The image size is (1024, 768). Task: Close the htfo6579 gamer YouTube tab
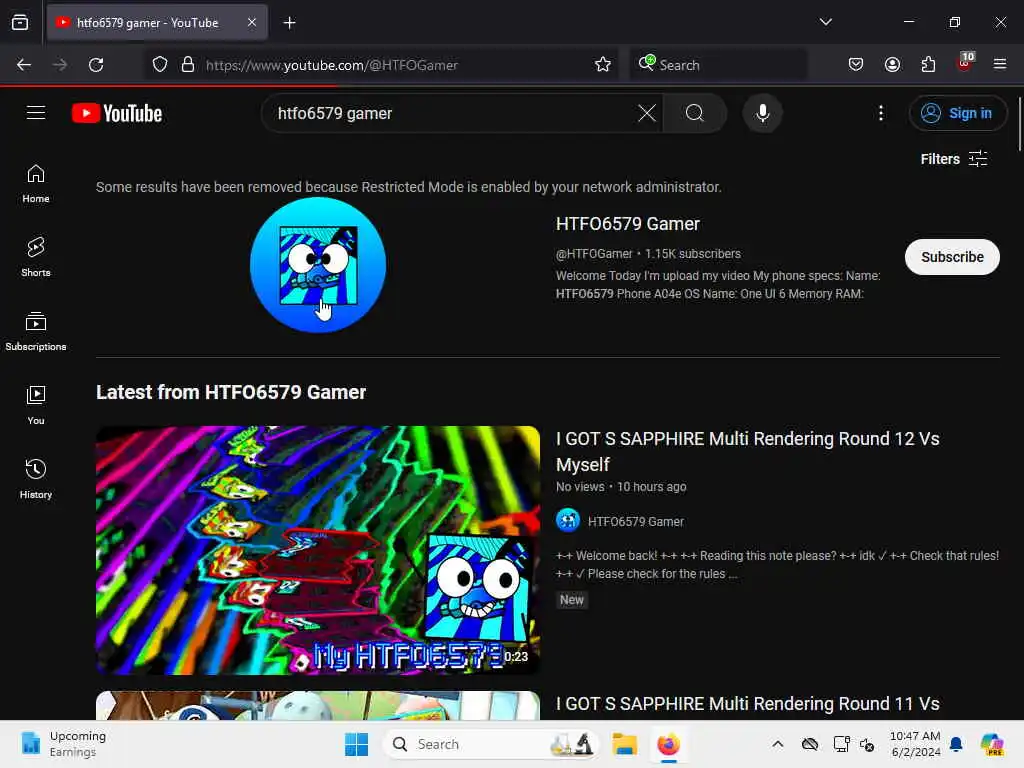click(252, 22)
